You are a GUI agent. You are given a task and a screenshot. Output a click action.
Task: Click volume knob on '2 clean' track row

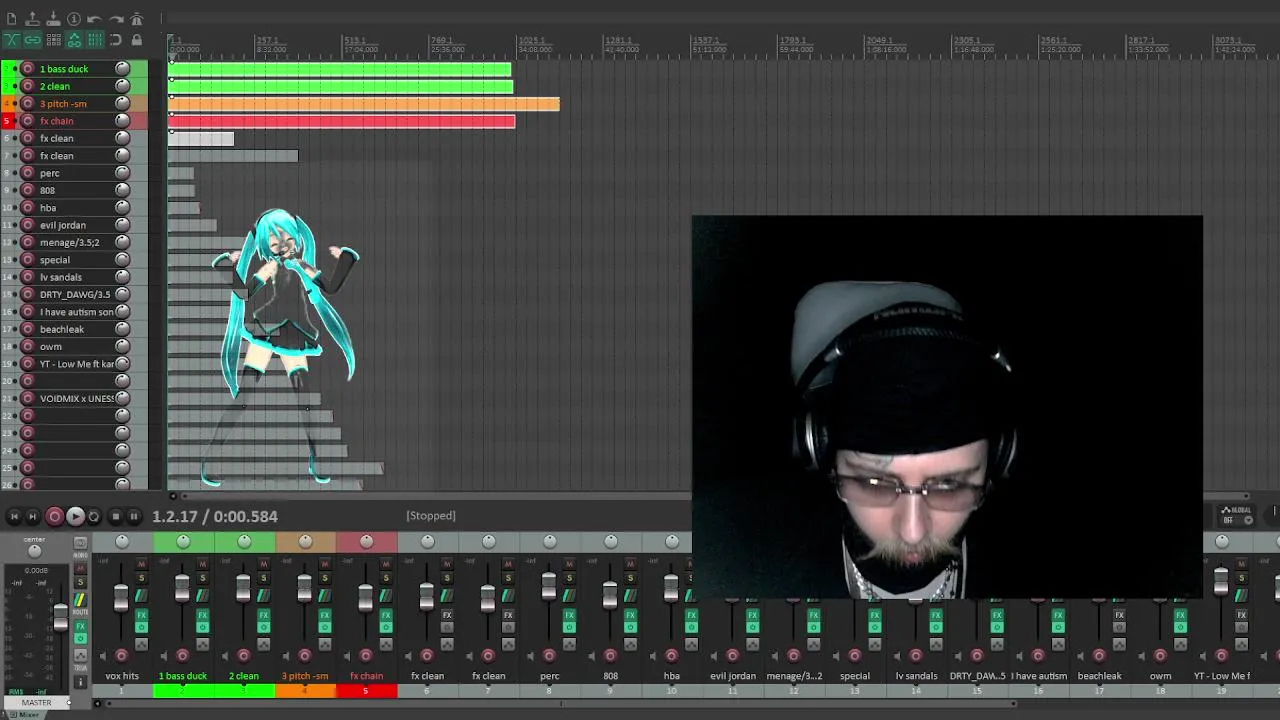coord(122,86)
